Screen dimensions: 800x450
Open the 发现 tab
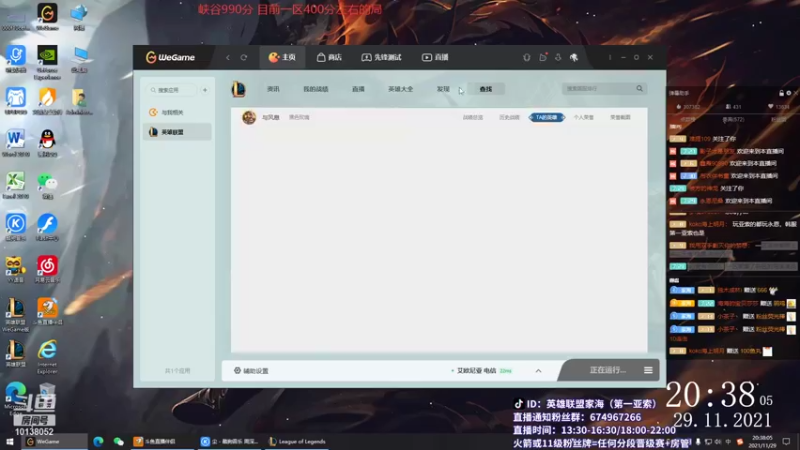coord(443,89)
